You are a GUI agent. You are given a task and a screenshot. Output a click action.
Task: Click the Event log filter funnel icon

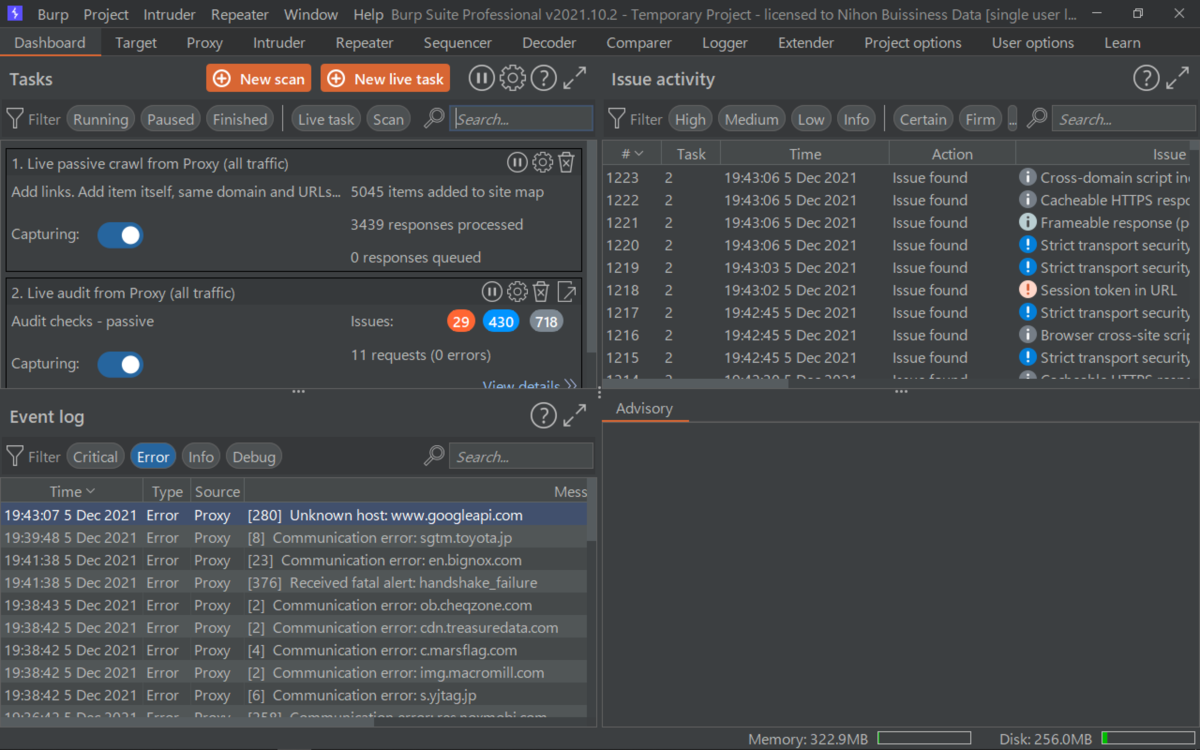pos(15,457)
